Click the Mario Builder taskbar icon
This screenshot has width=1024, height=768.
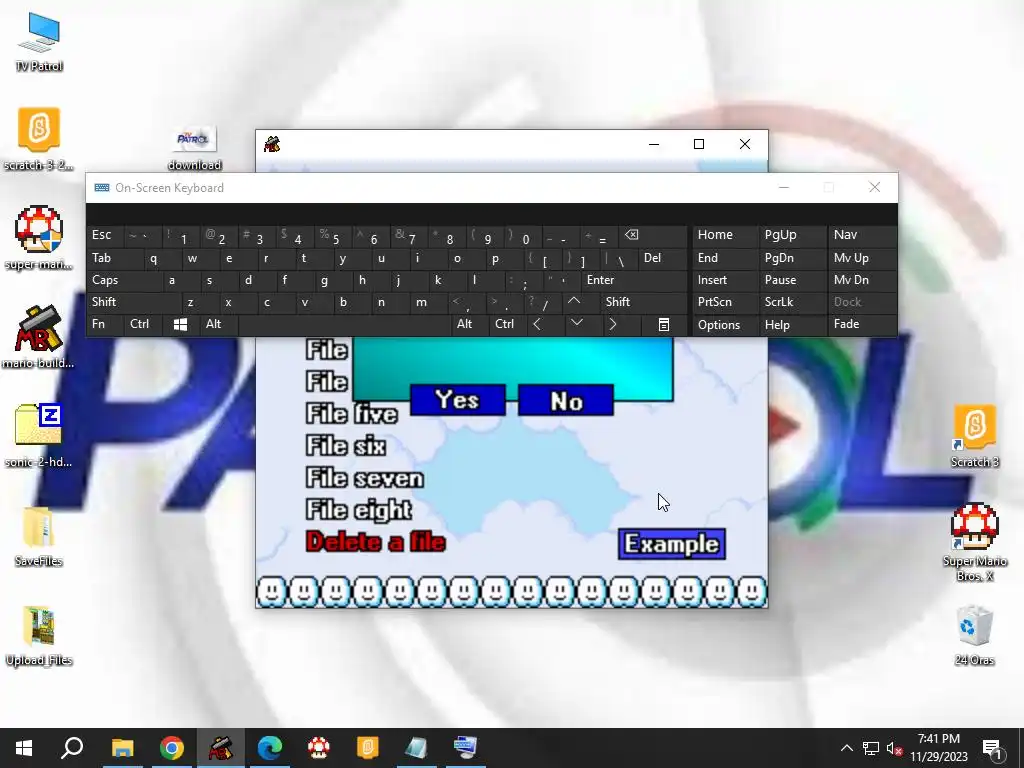click(221, 748)
